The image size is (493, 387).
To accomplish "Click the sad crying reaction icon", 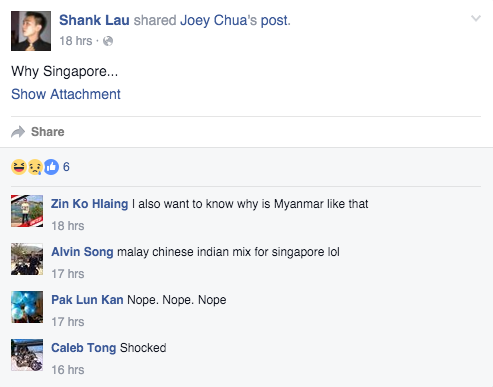I will pos(35,167).
